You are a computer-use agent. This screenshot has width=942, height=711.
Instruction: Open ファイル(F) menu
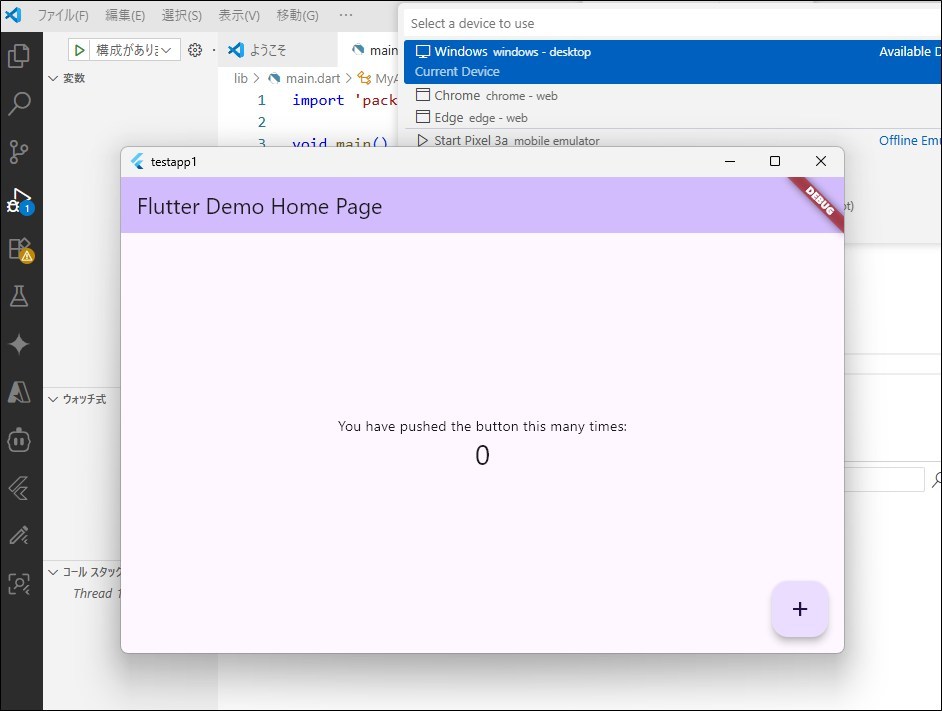[x=63, y=15]
